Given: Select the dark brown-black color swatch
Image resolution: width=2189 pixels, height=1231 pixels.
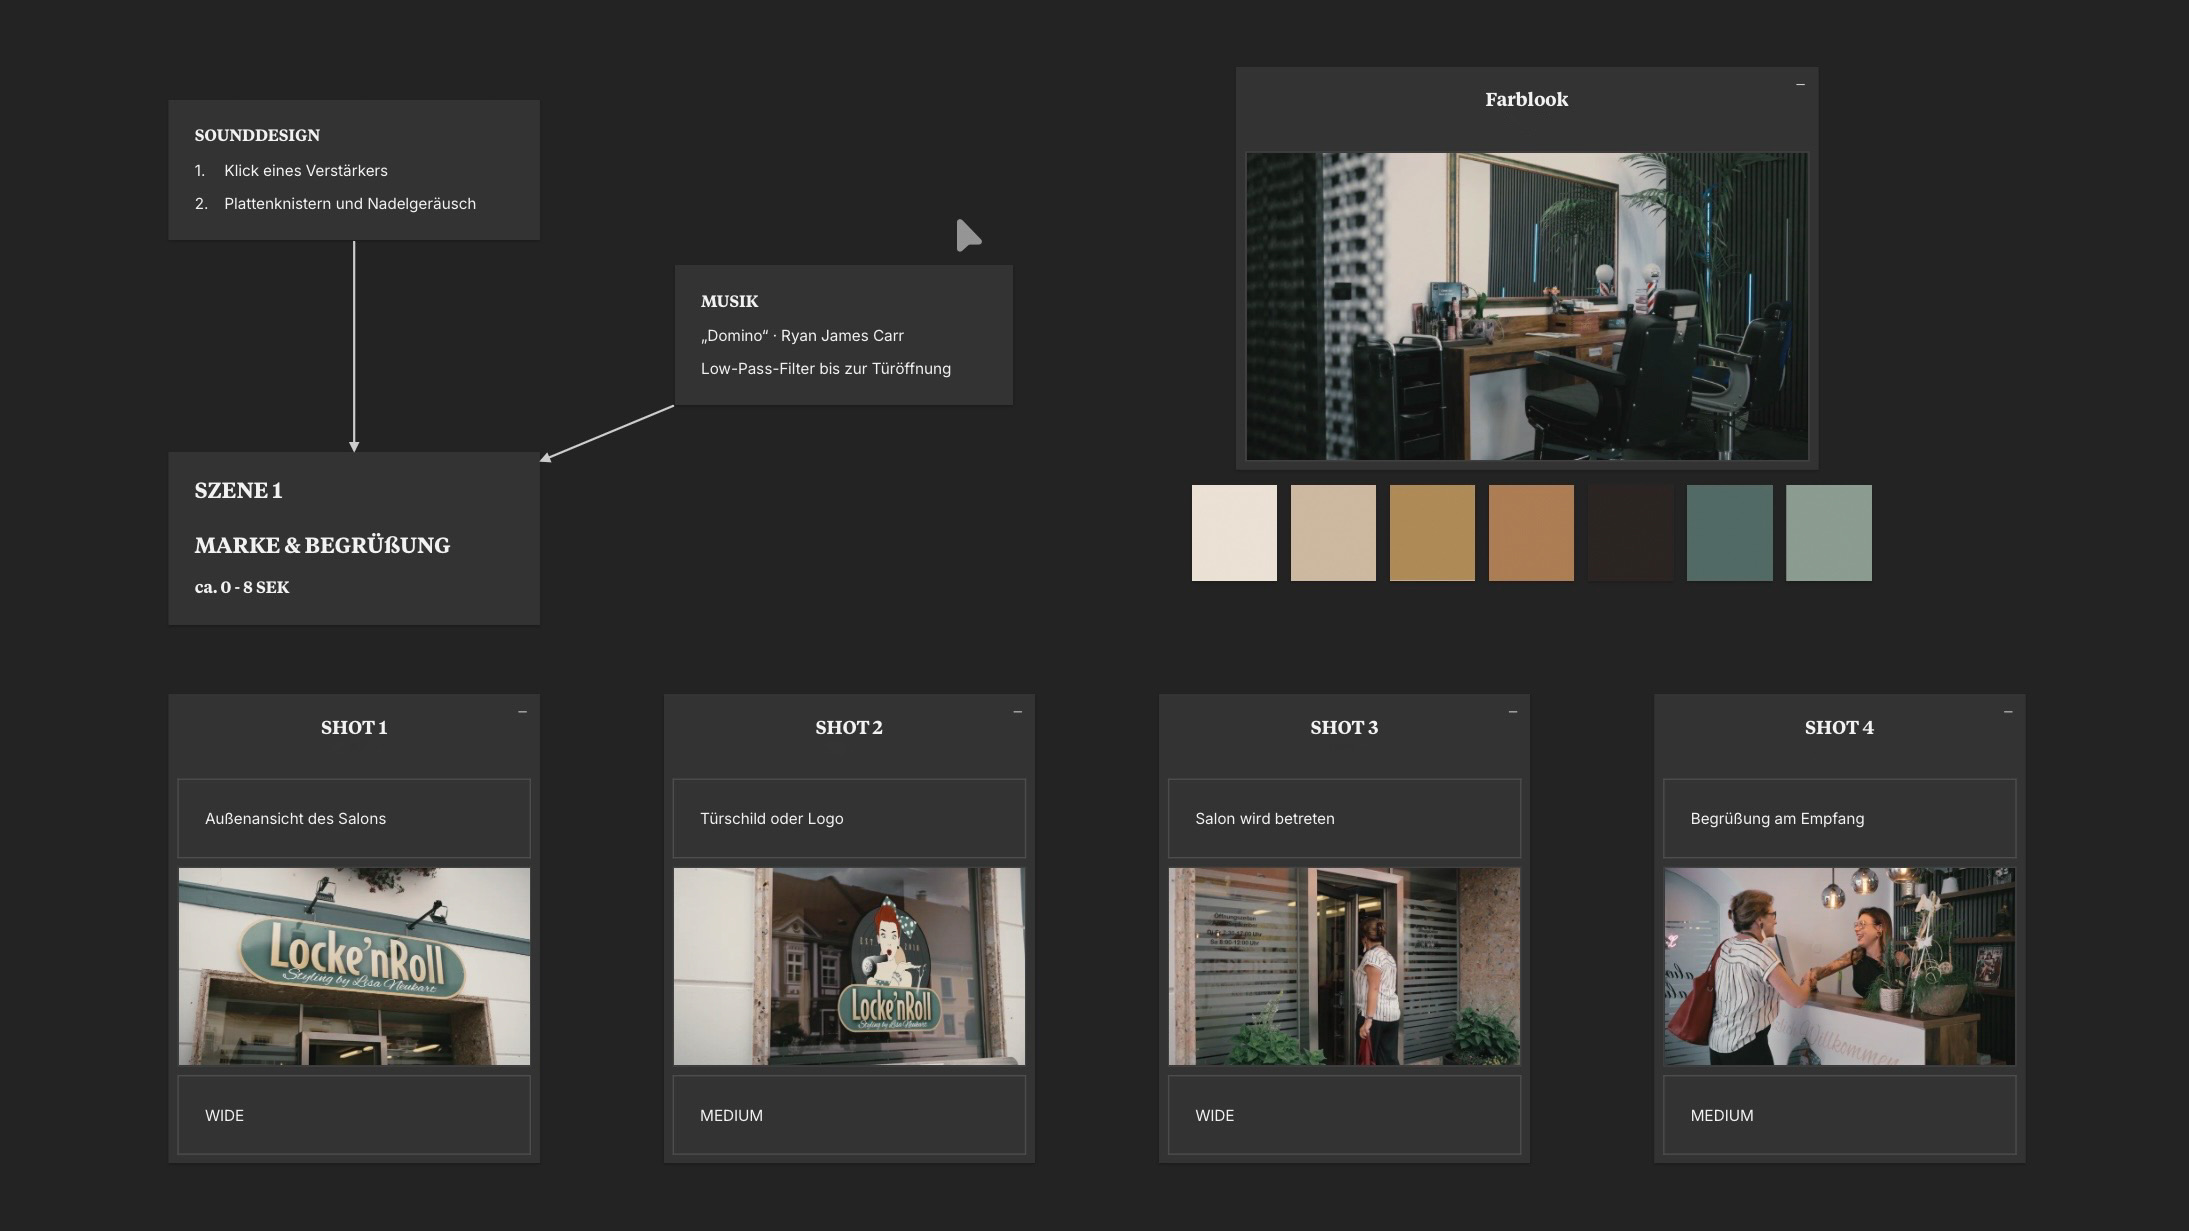Looking at the screenshot, I should pyautogui.click(x=1630, y=533).
